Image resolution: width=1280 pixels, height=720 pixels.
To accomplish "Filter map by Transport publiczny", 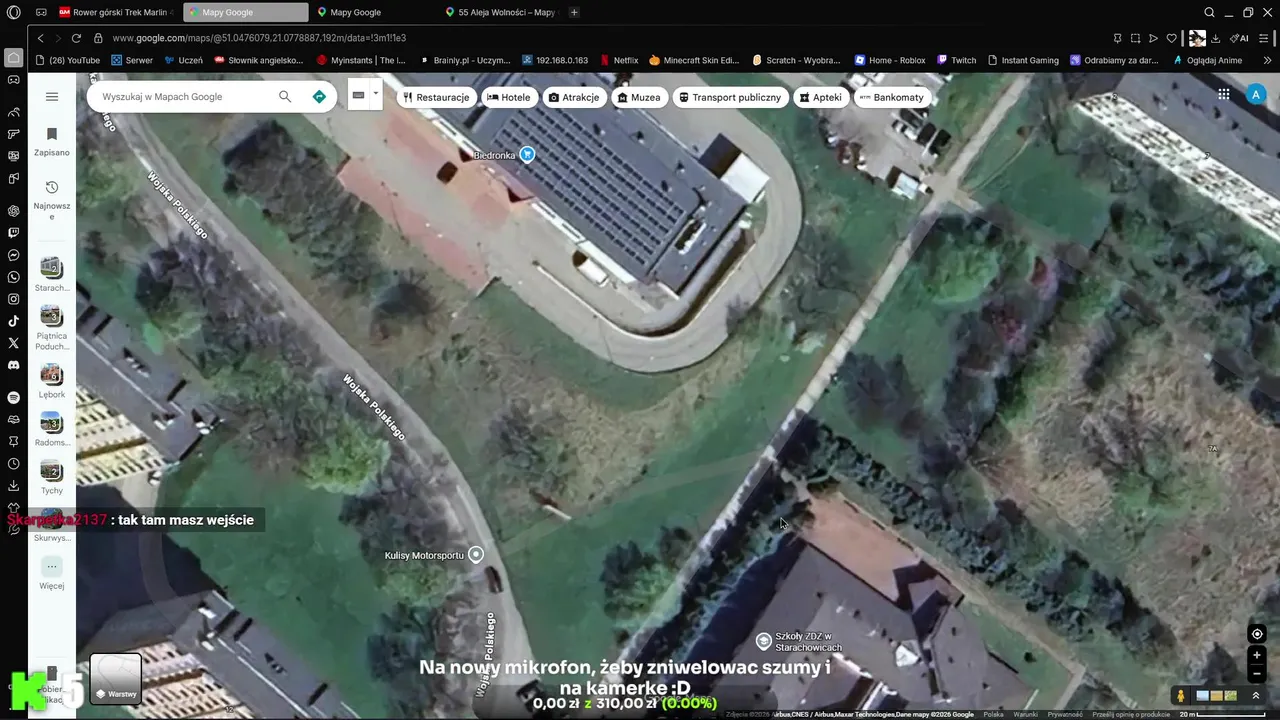I will click(729, 97).
